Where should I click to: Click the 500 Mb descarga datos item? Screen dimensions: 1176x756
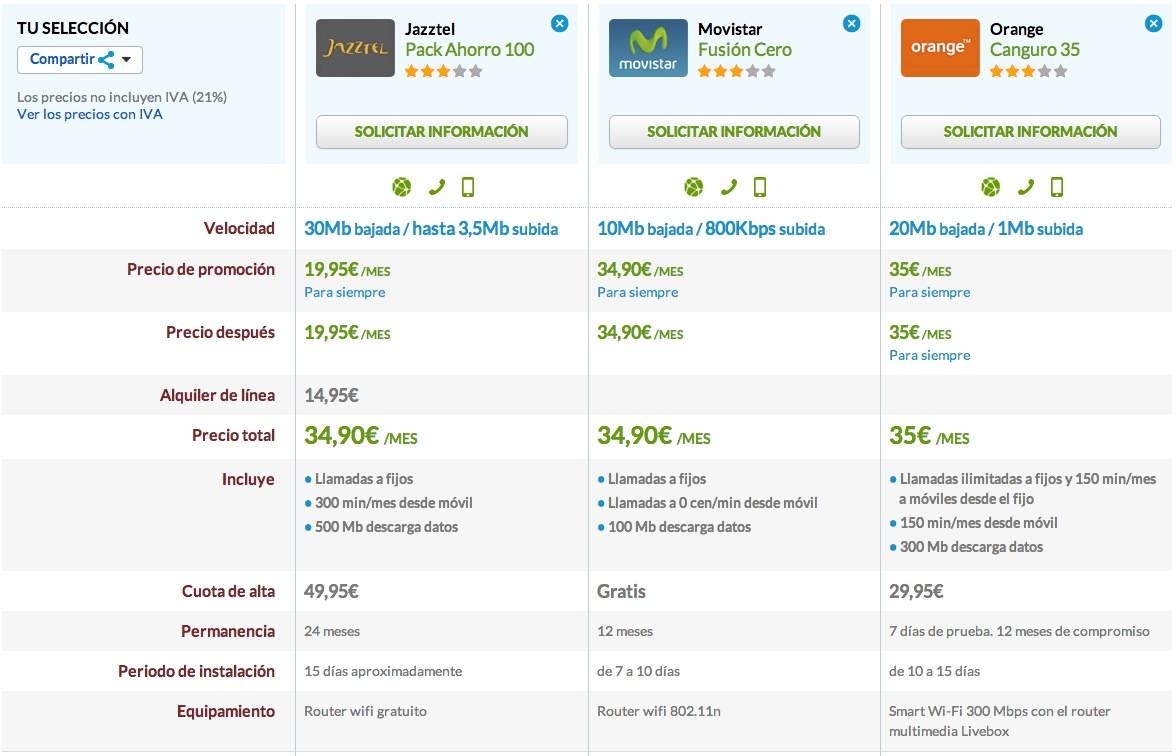click(x=386, y=527)
